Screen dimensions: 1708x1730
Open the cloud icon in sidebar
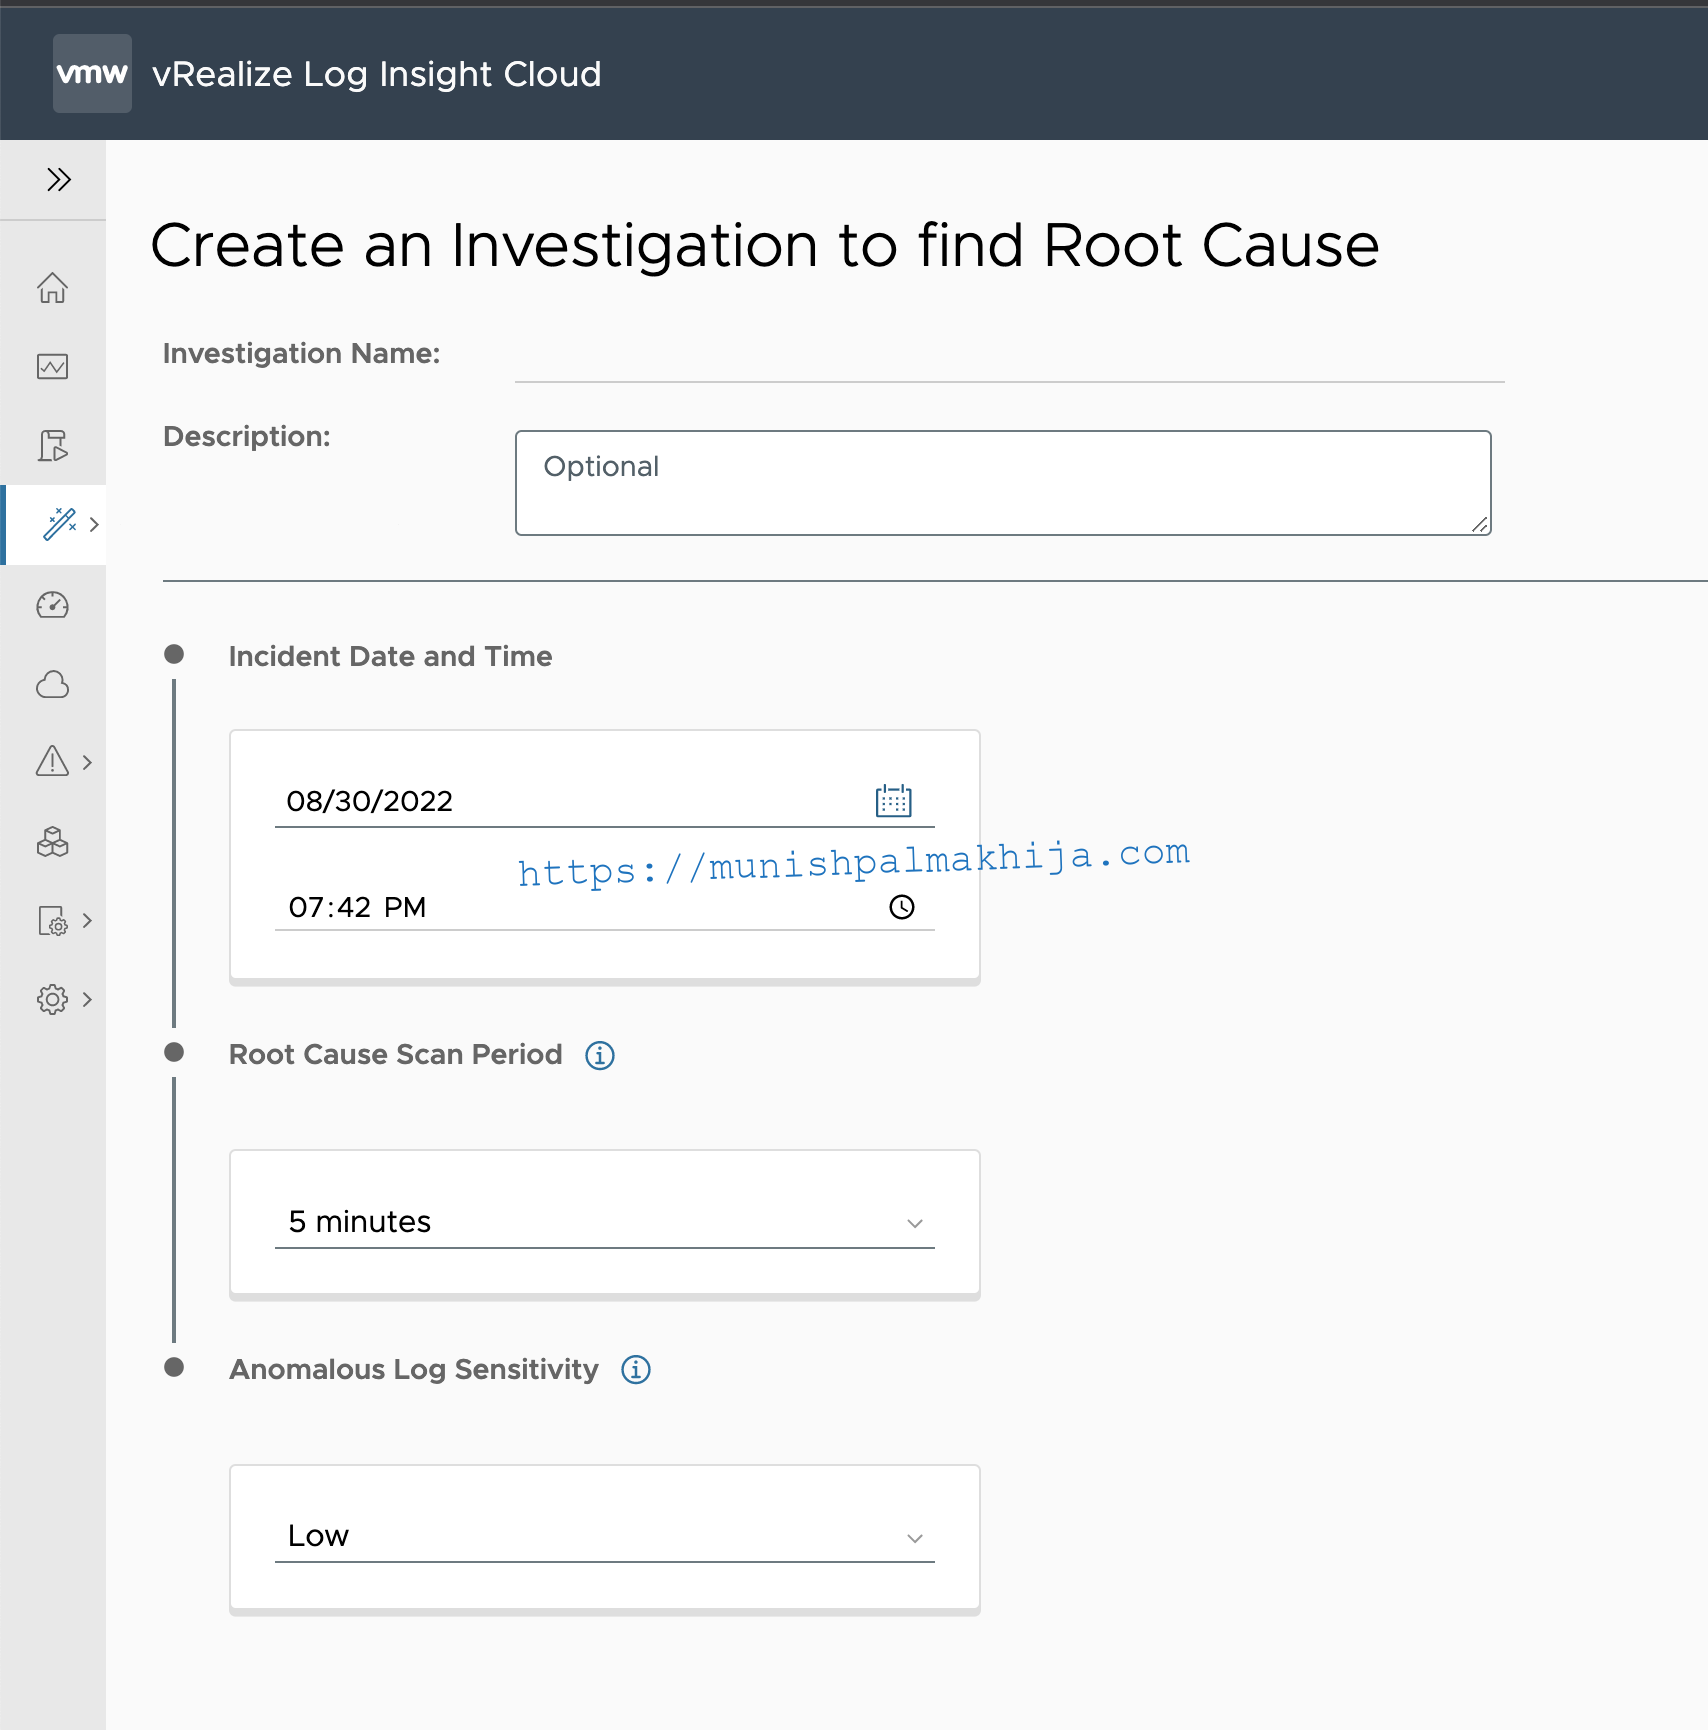(x=53, y=685)
